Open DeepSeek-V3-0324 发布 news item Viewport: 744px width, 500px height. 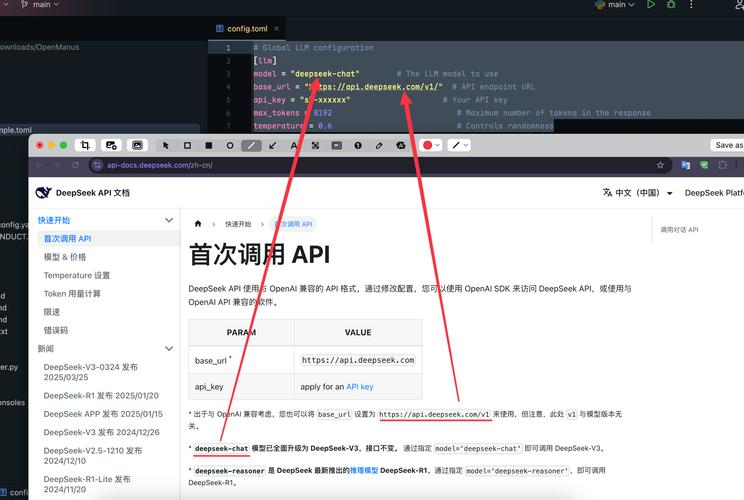91,372
